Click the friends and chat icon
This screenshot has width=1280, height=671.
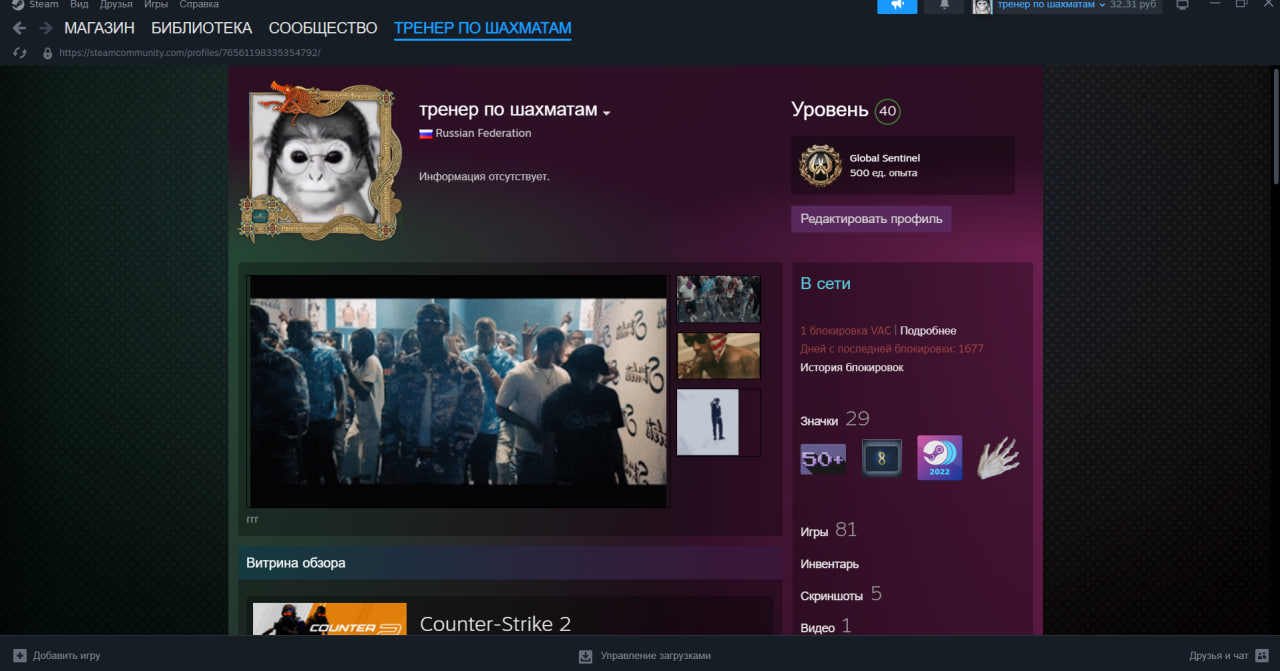1261,656
